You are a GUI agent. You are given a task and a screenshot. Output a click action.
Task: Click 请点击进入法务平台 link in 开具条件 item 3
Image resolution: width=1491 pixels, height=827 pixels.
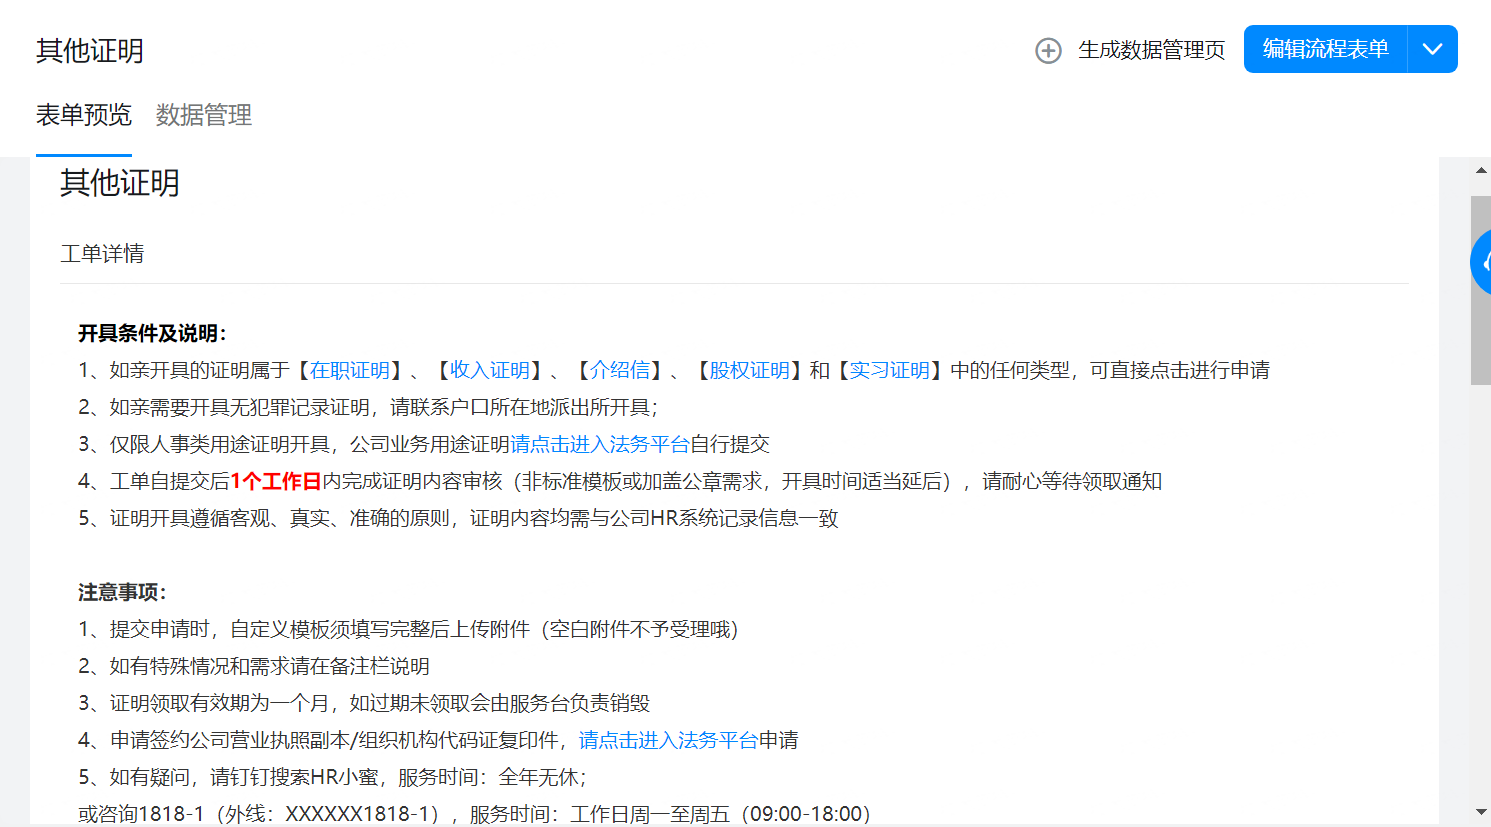tap(600, 444)
